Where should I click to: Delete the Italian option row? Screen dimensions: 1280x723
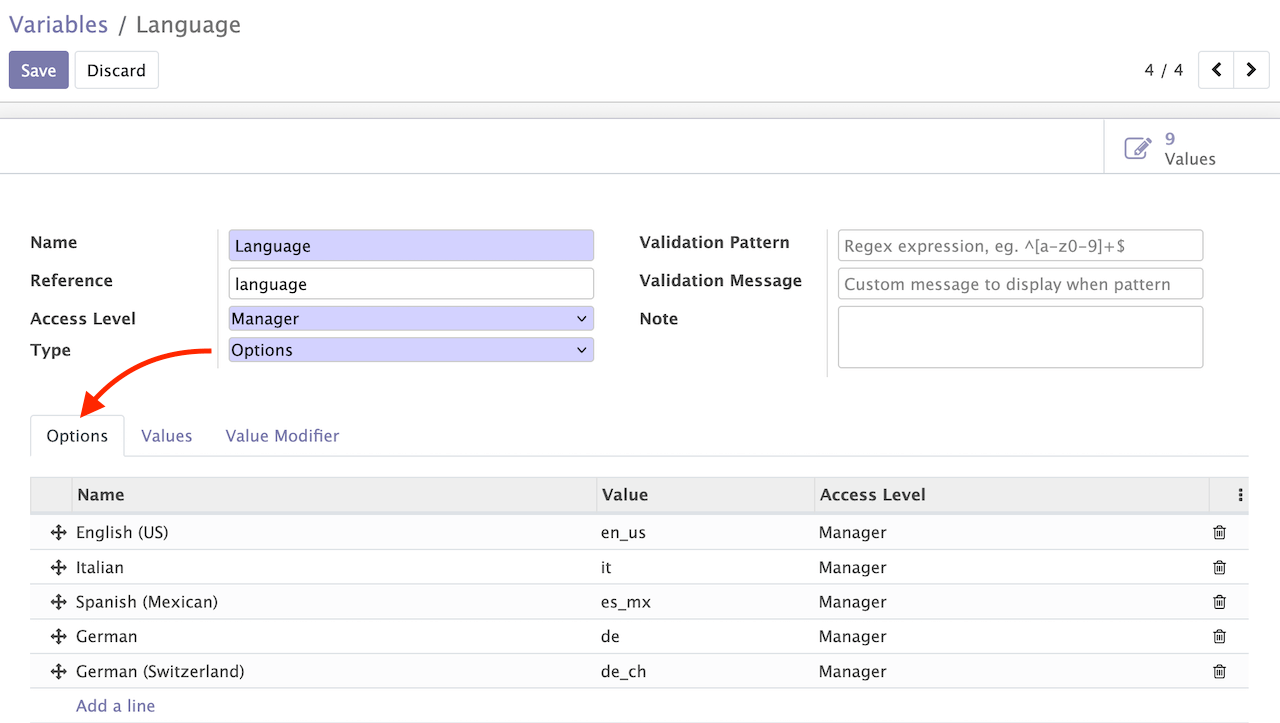click(1219, 567)
